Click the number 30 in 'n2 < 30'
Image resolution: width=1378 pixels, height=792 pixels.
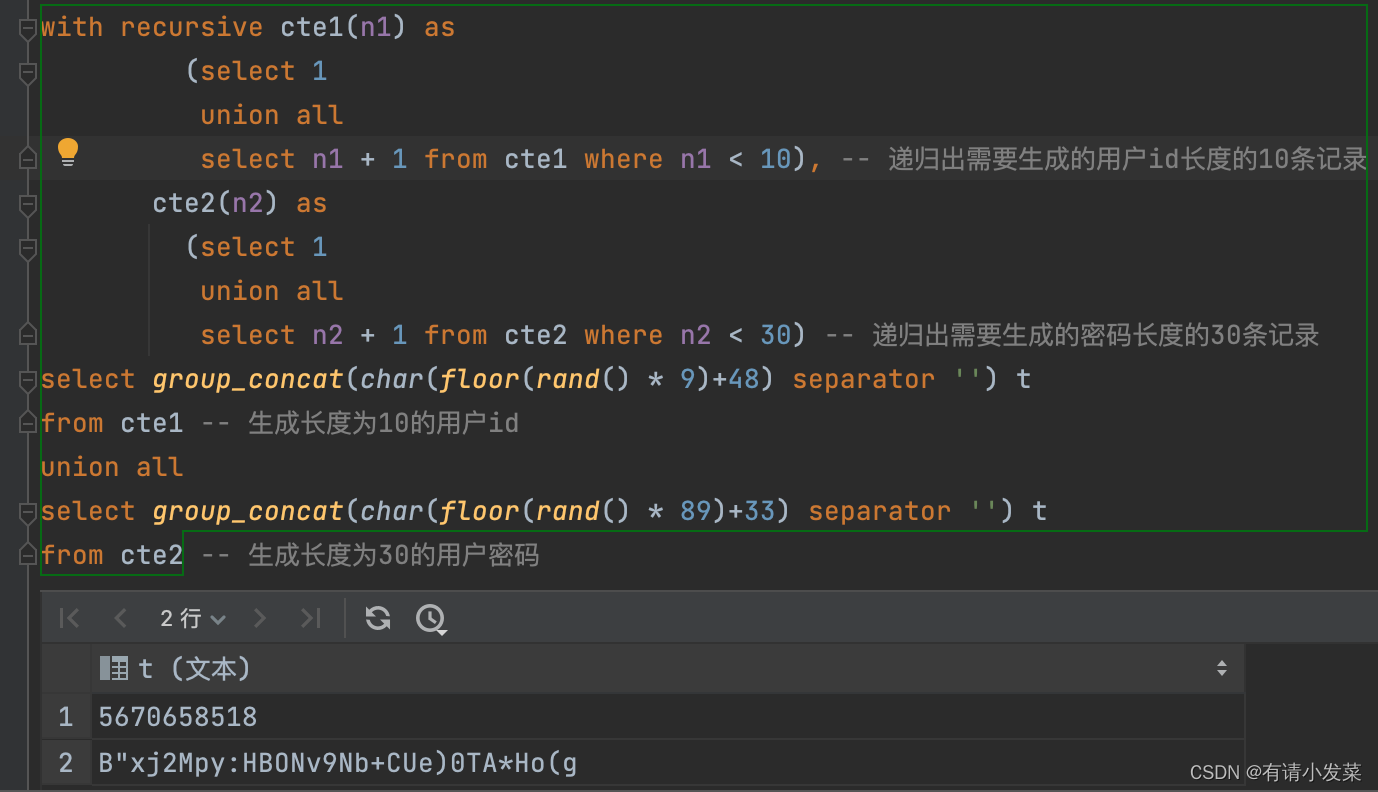click(776, 335)
